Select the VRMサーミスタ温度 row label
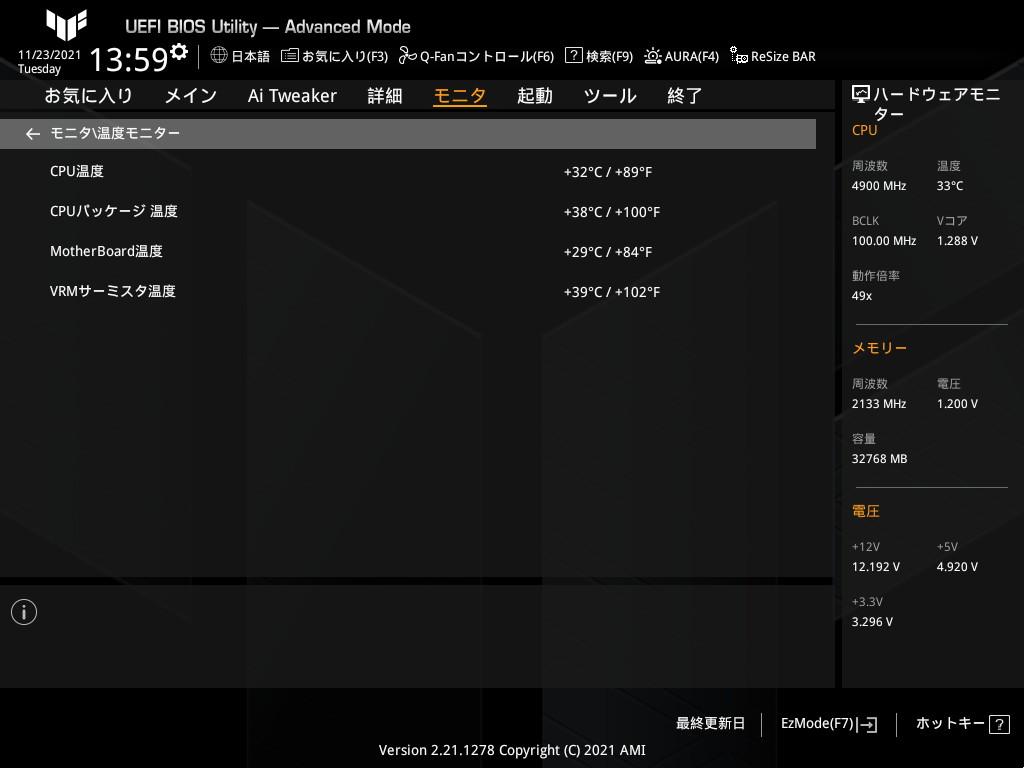This screenshot has width=1024, height=768. click(x=113, y=291)
